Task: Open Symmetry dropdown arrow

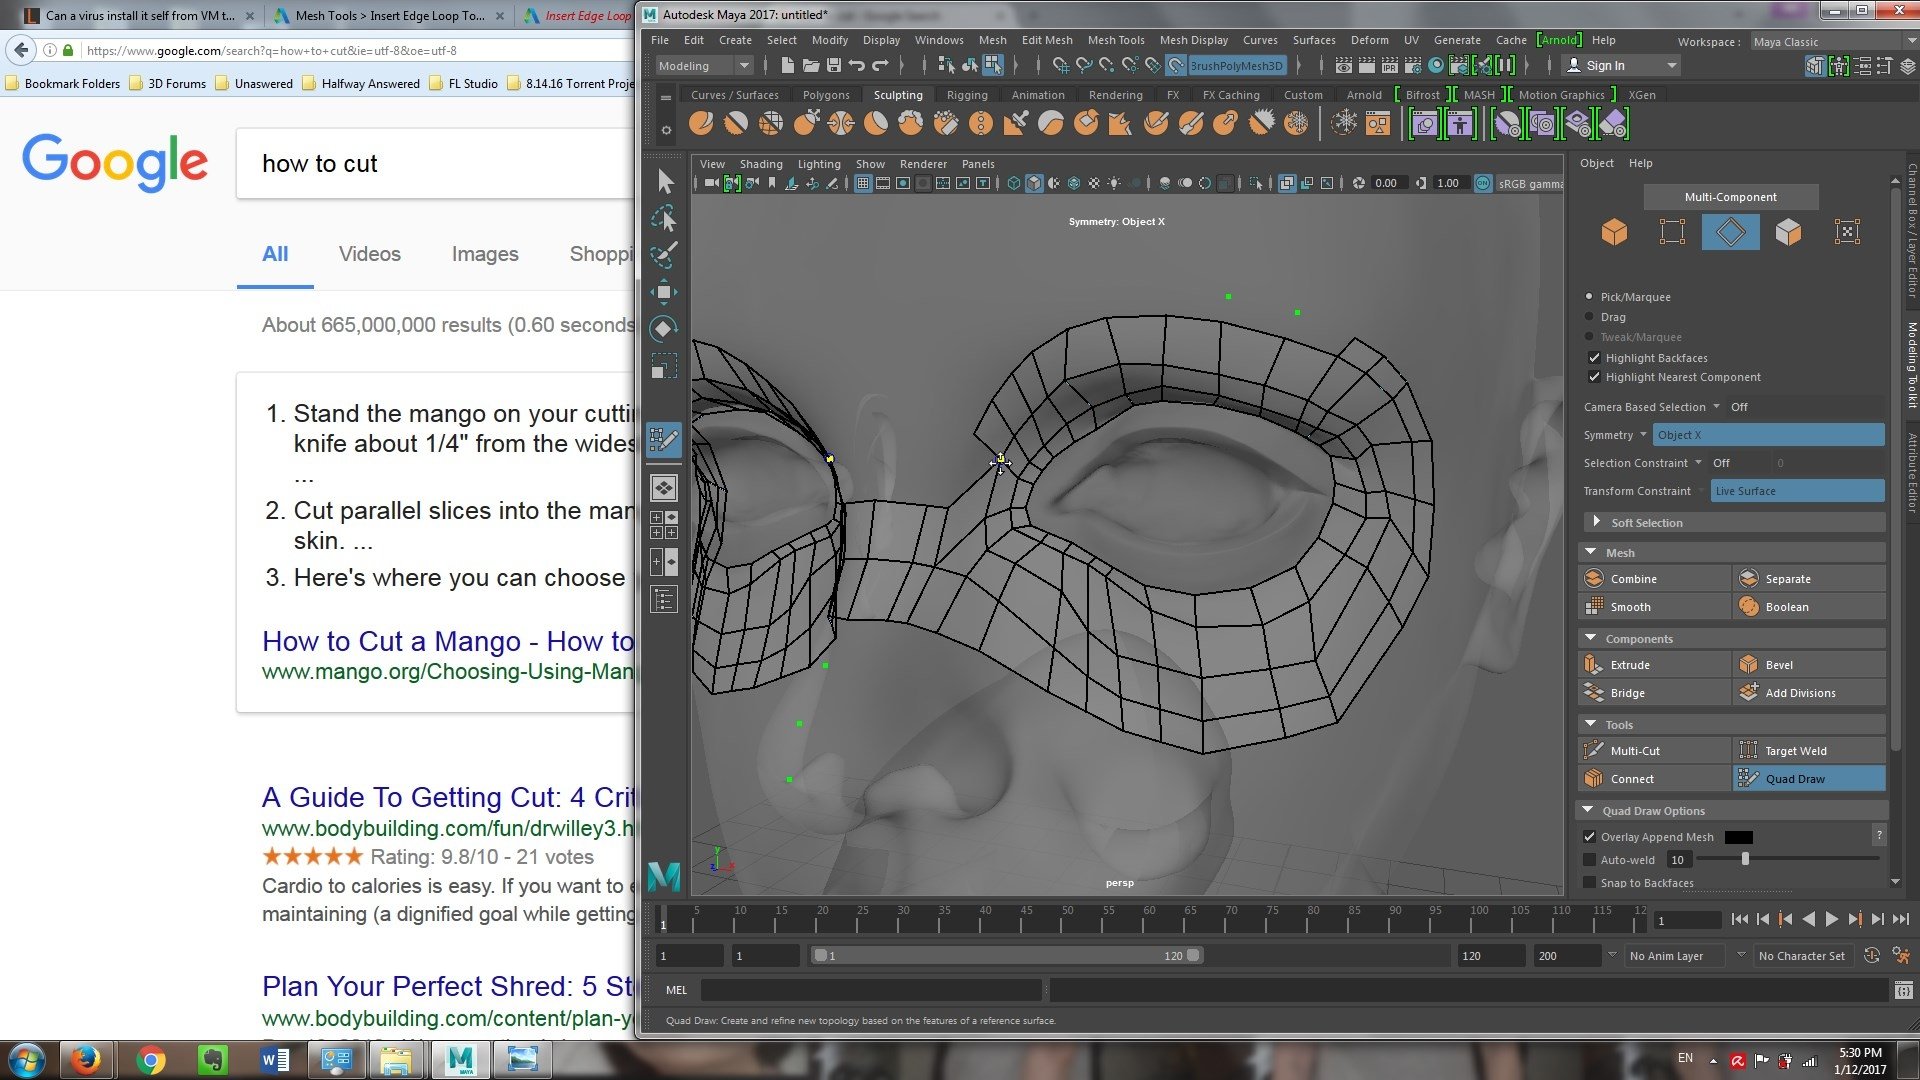Action: 1643,434
